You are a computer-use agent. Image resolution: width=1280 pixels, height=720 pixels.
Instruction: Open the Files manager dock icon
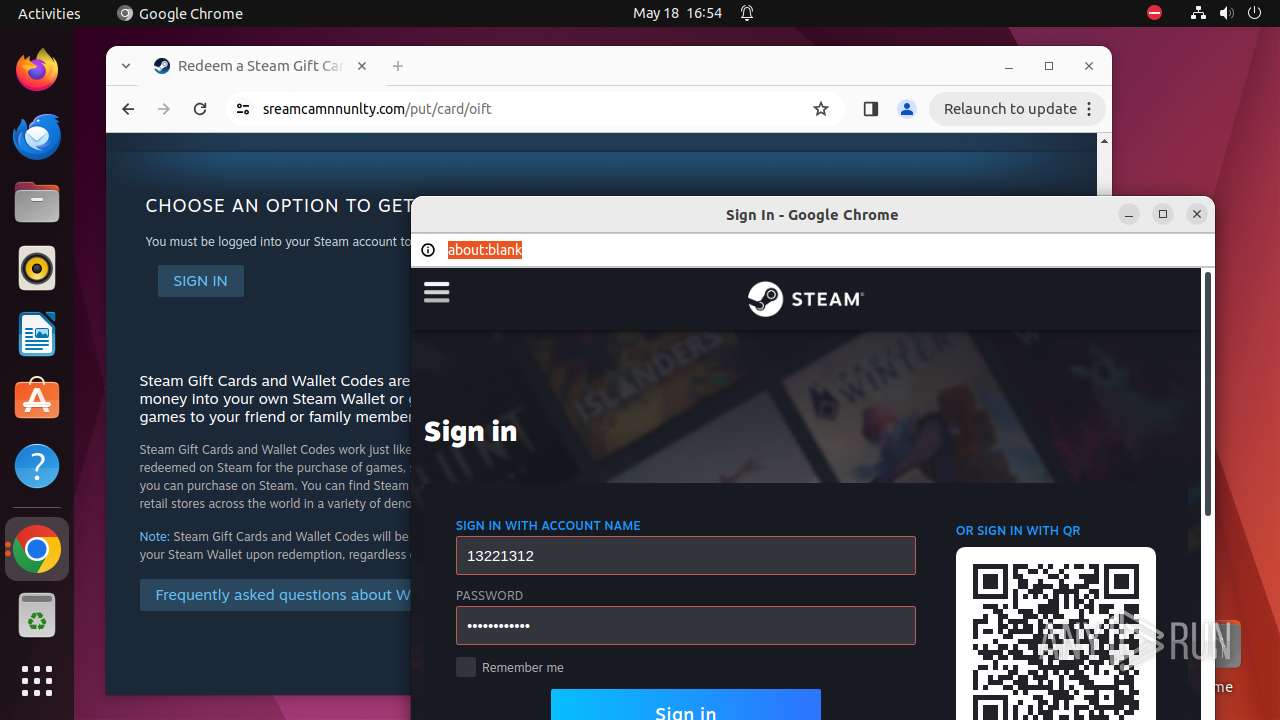click(37, 203)
